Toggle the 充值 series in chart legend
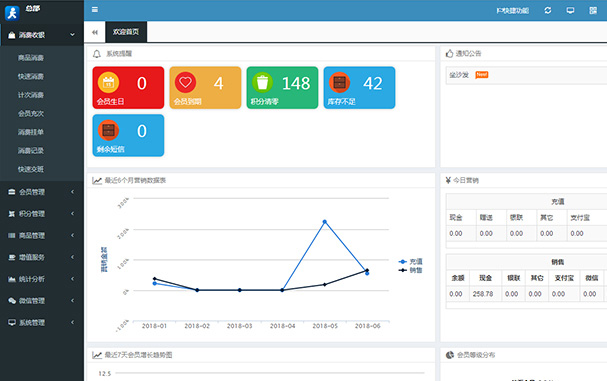This screenshot has height=381, width=607. [x=411, y=262]
